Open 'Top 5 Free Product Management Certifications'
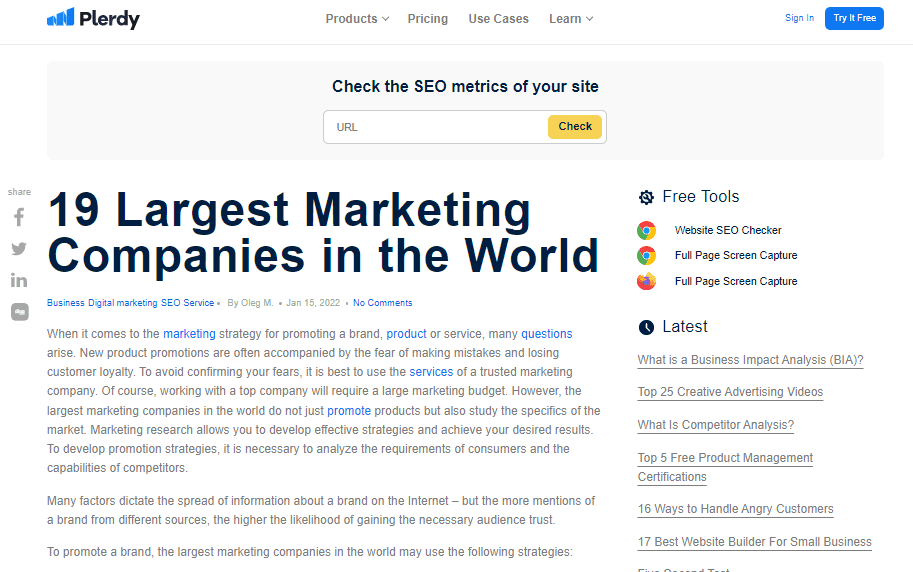This screenshot has height=572, width=913. 725,467
